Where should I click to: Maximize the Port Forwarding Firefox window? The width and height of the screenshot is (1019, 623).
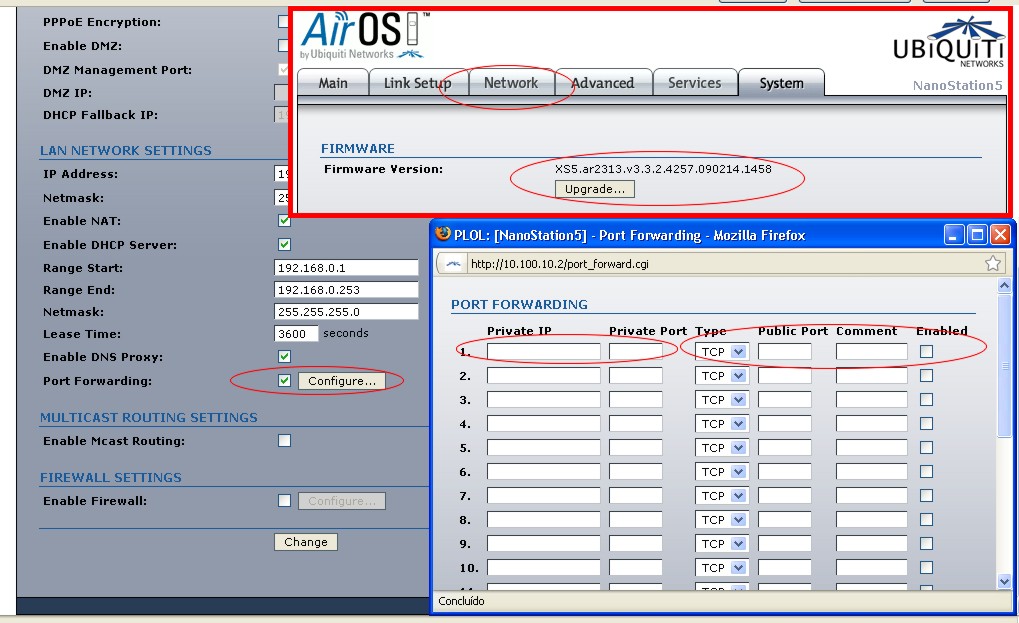tap(977, 235)
